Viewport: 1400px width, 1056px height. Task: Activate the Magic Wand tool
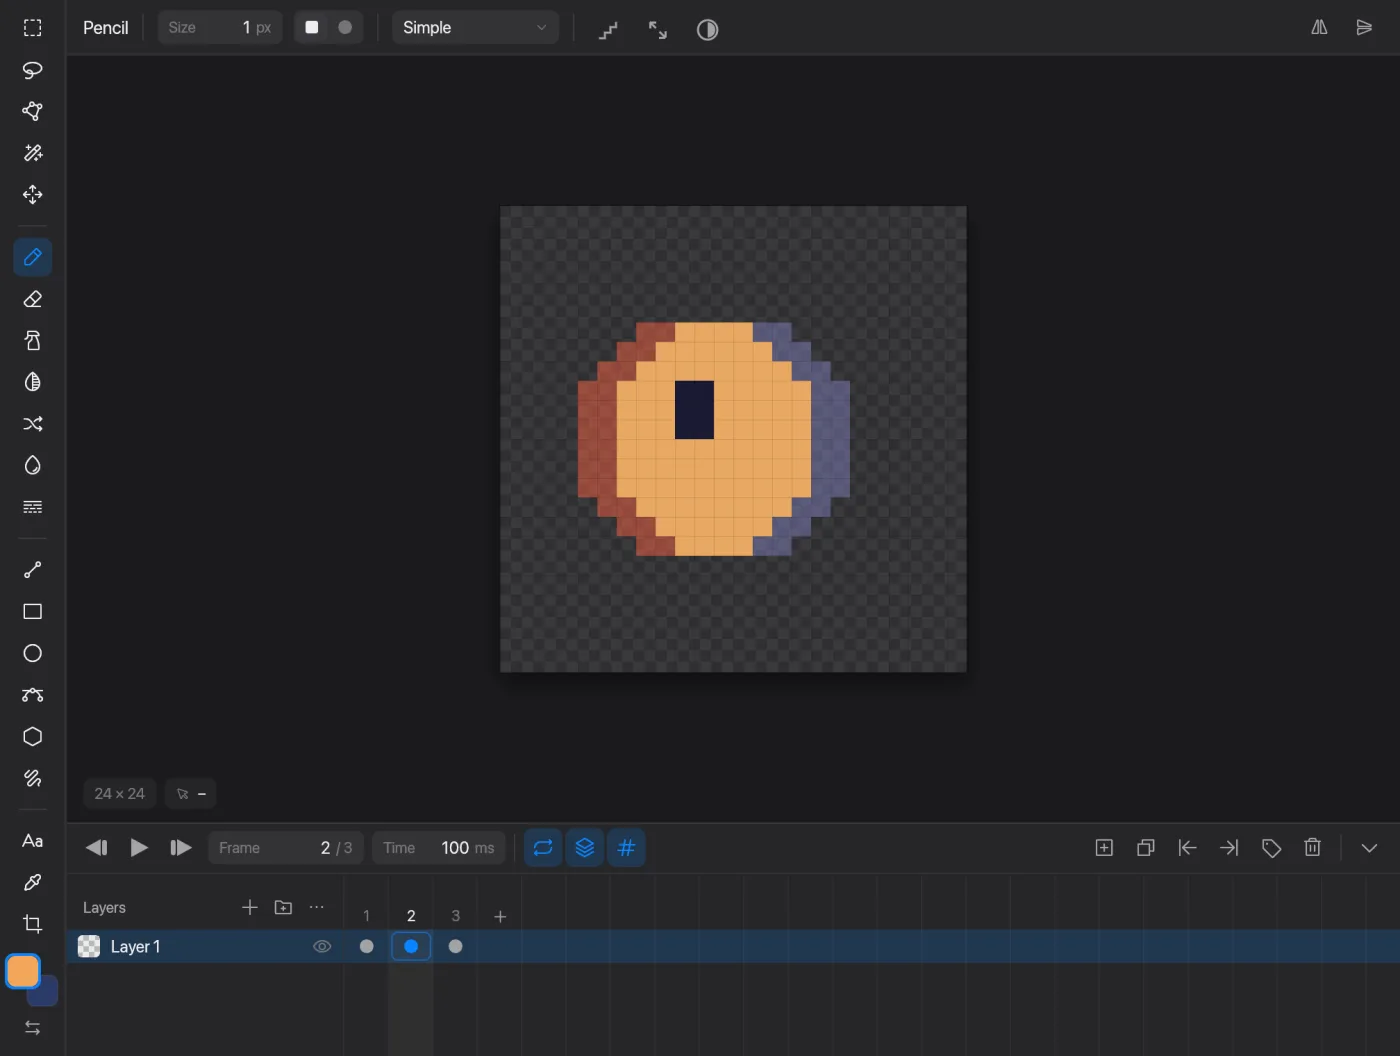coord(33,153)
